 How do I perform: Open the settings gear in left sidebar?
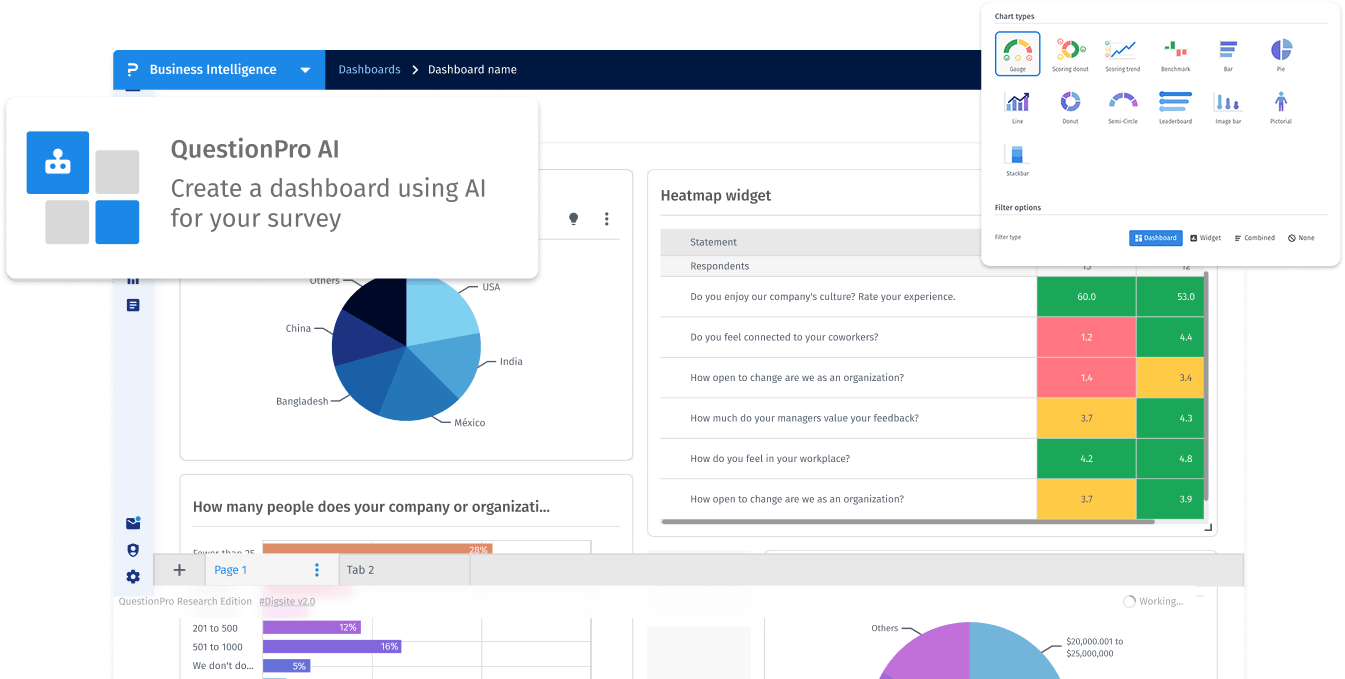pos(133,577)
